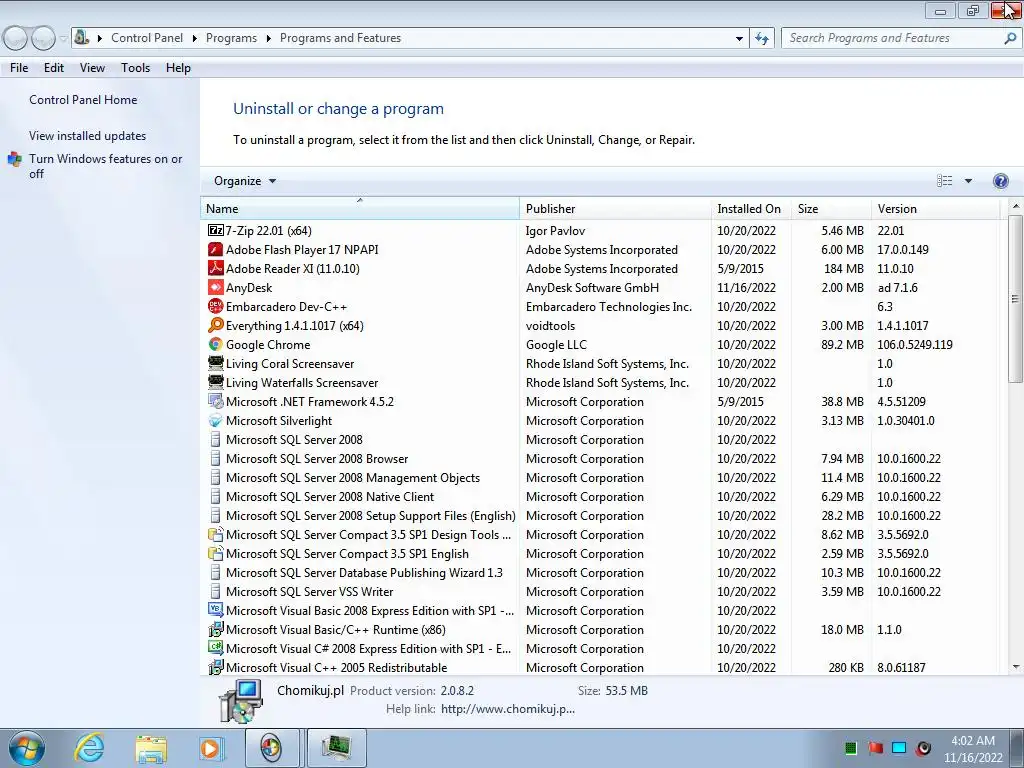Click the list scrollbar down arrow
The height and width of the screenshot is (768, 1024).
(1016, 667)
